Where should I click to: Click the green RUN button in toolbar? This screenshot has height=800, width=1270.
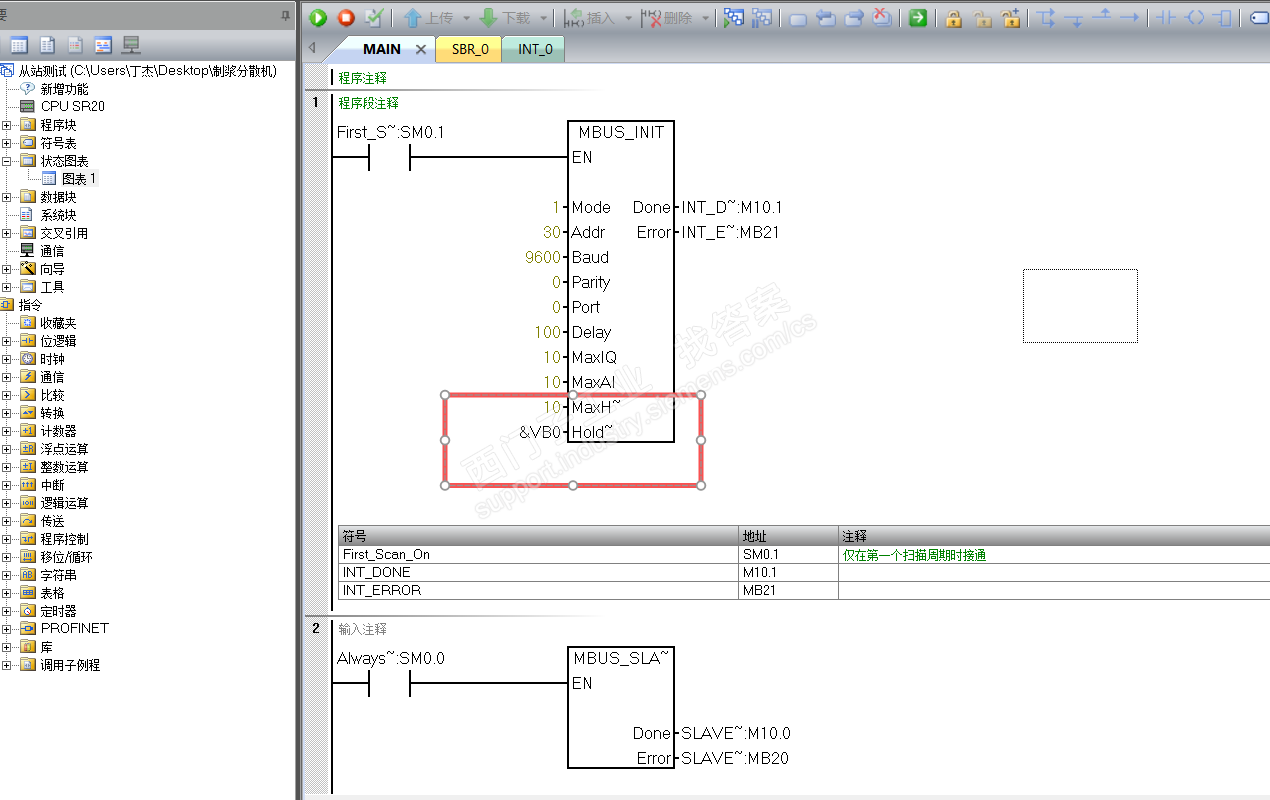click(318, 17)
